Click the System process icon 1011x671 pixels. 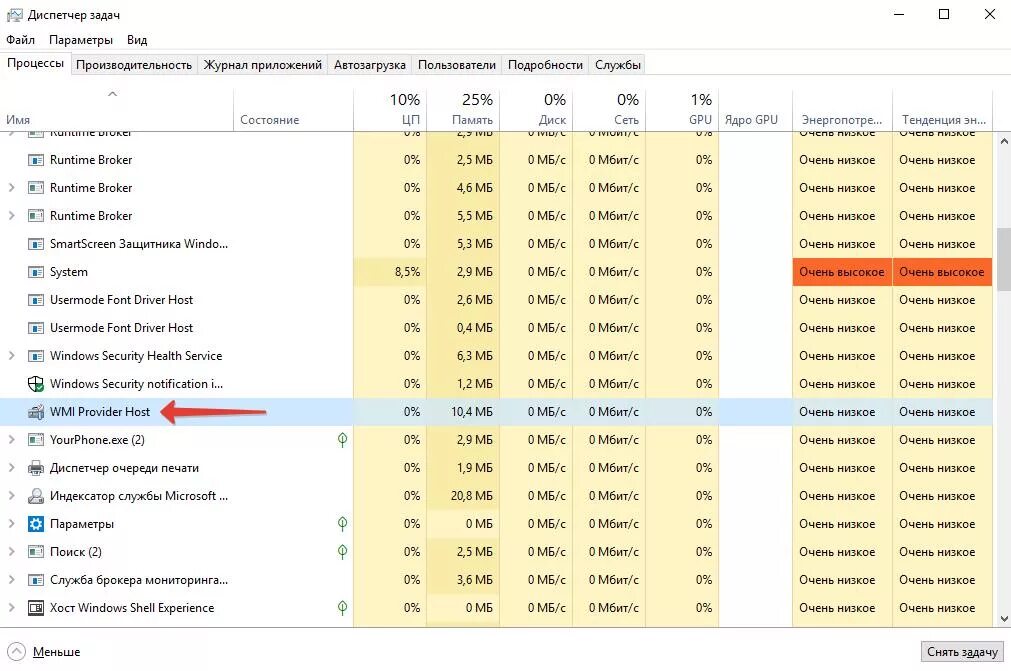36,272
